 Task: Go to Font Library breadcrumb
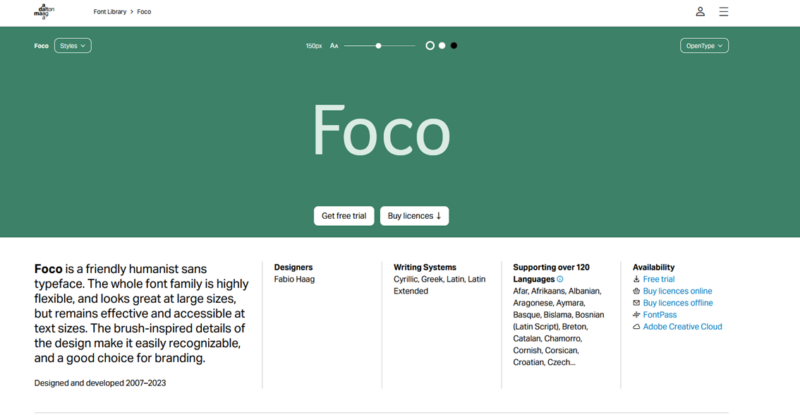110,12
